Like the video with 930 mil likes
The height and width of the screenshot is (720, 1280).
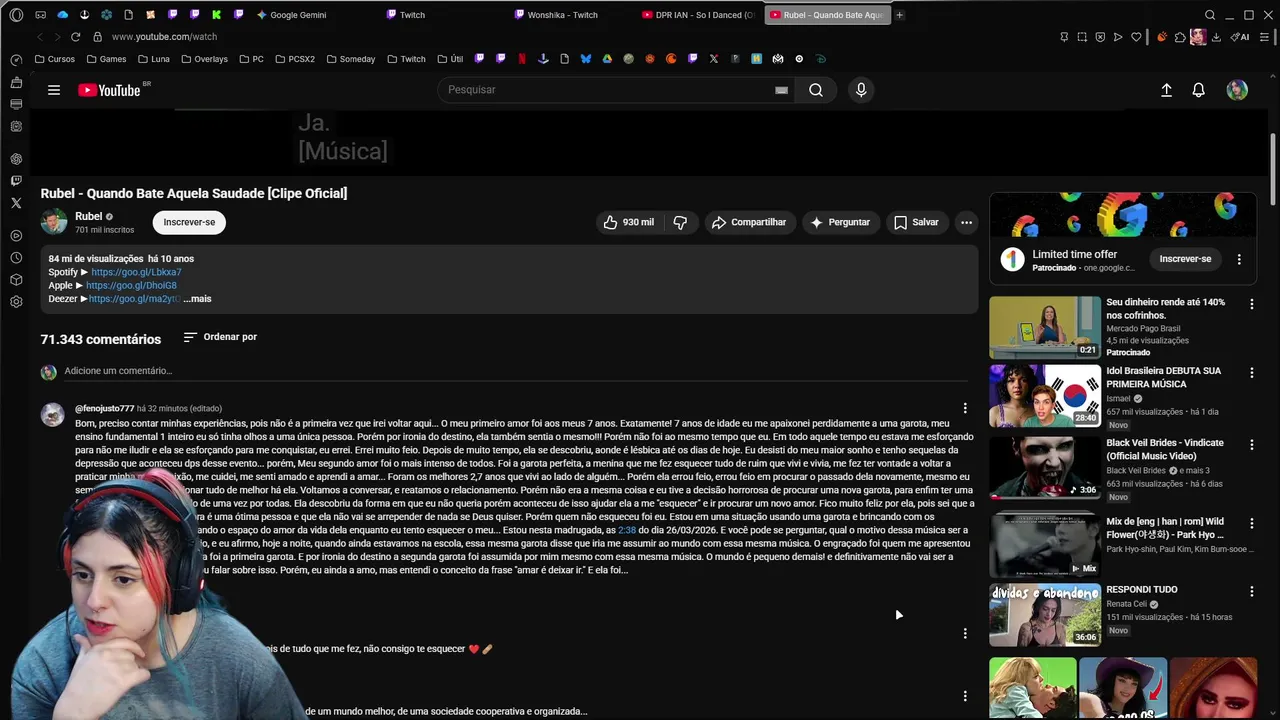(628, 222)
